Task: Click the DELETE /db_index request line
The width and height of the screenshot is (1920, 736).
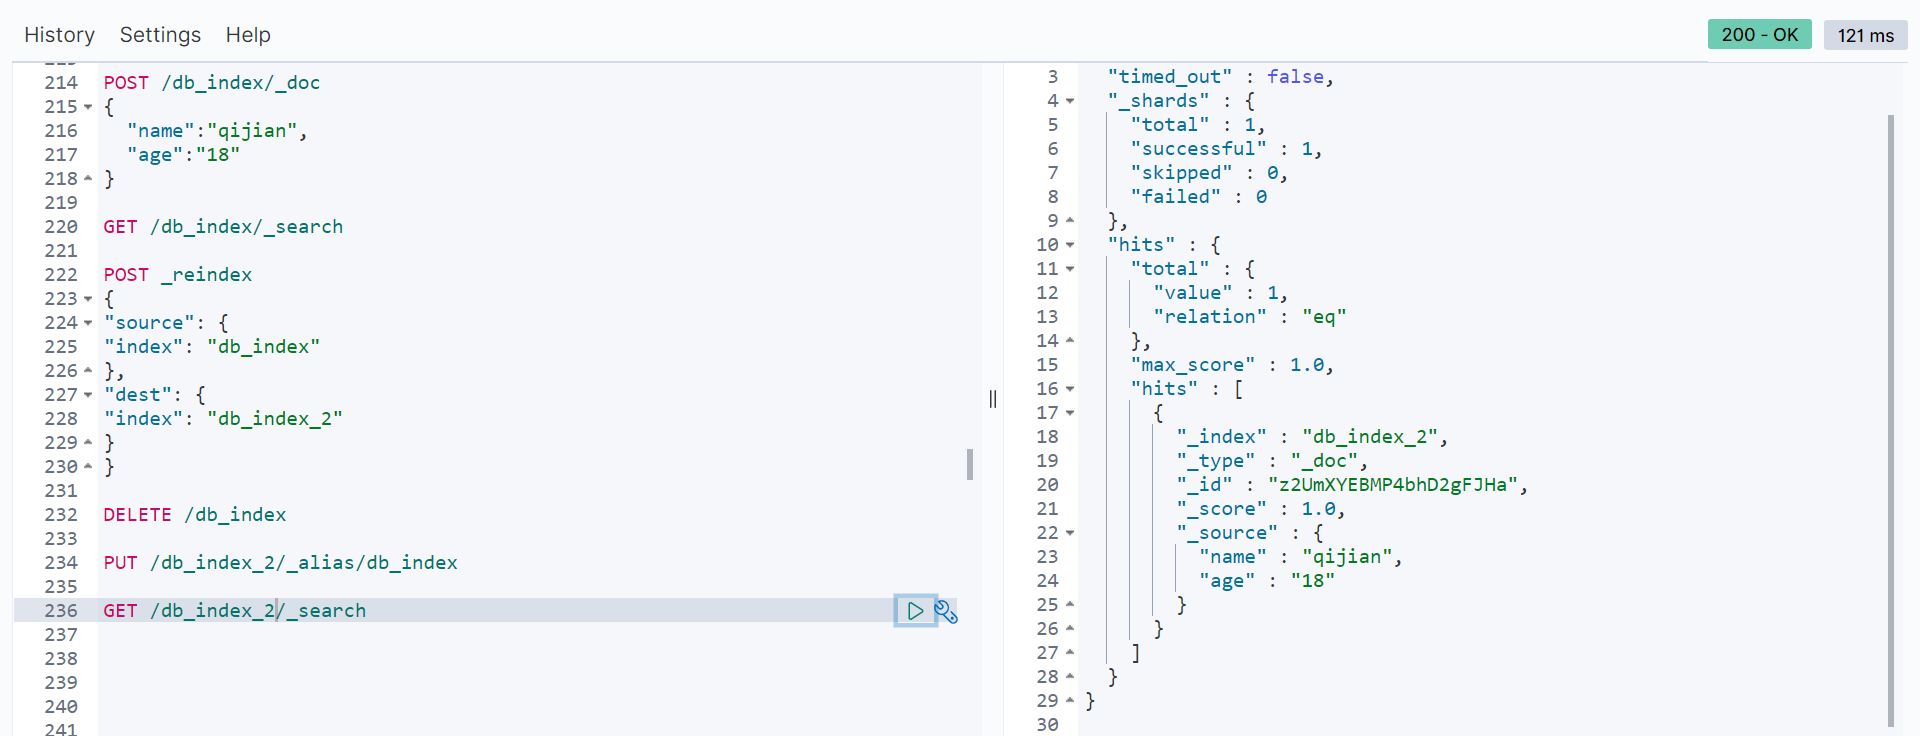Action: click(195, 515)
